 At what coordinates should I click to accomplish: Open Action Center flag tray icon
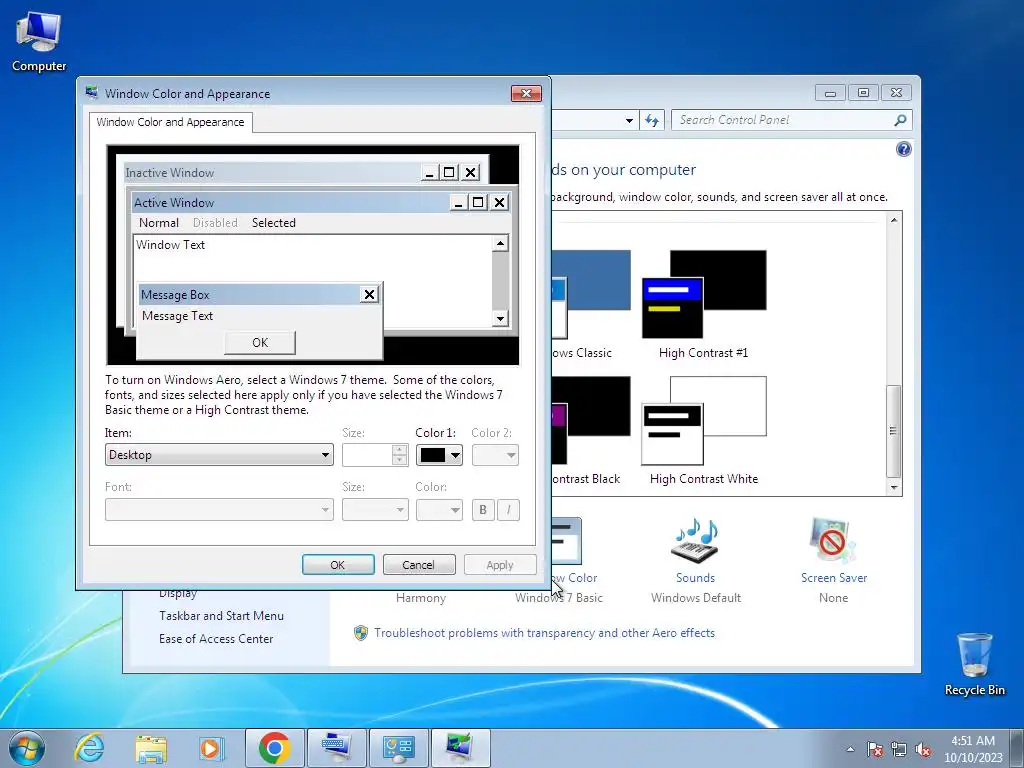coord(874,749)
